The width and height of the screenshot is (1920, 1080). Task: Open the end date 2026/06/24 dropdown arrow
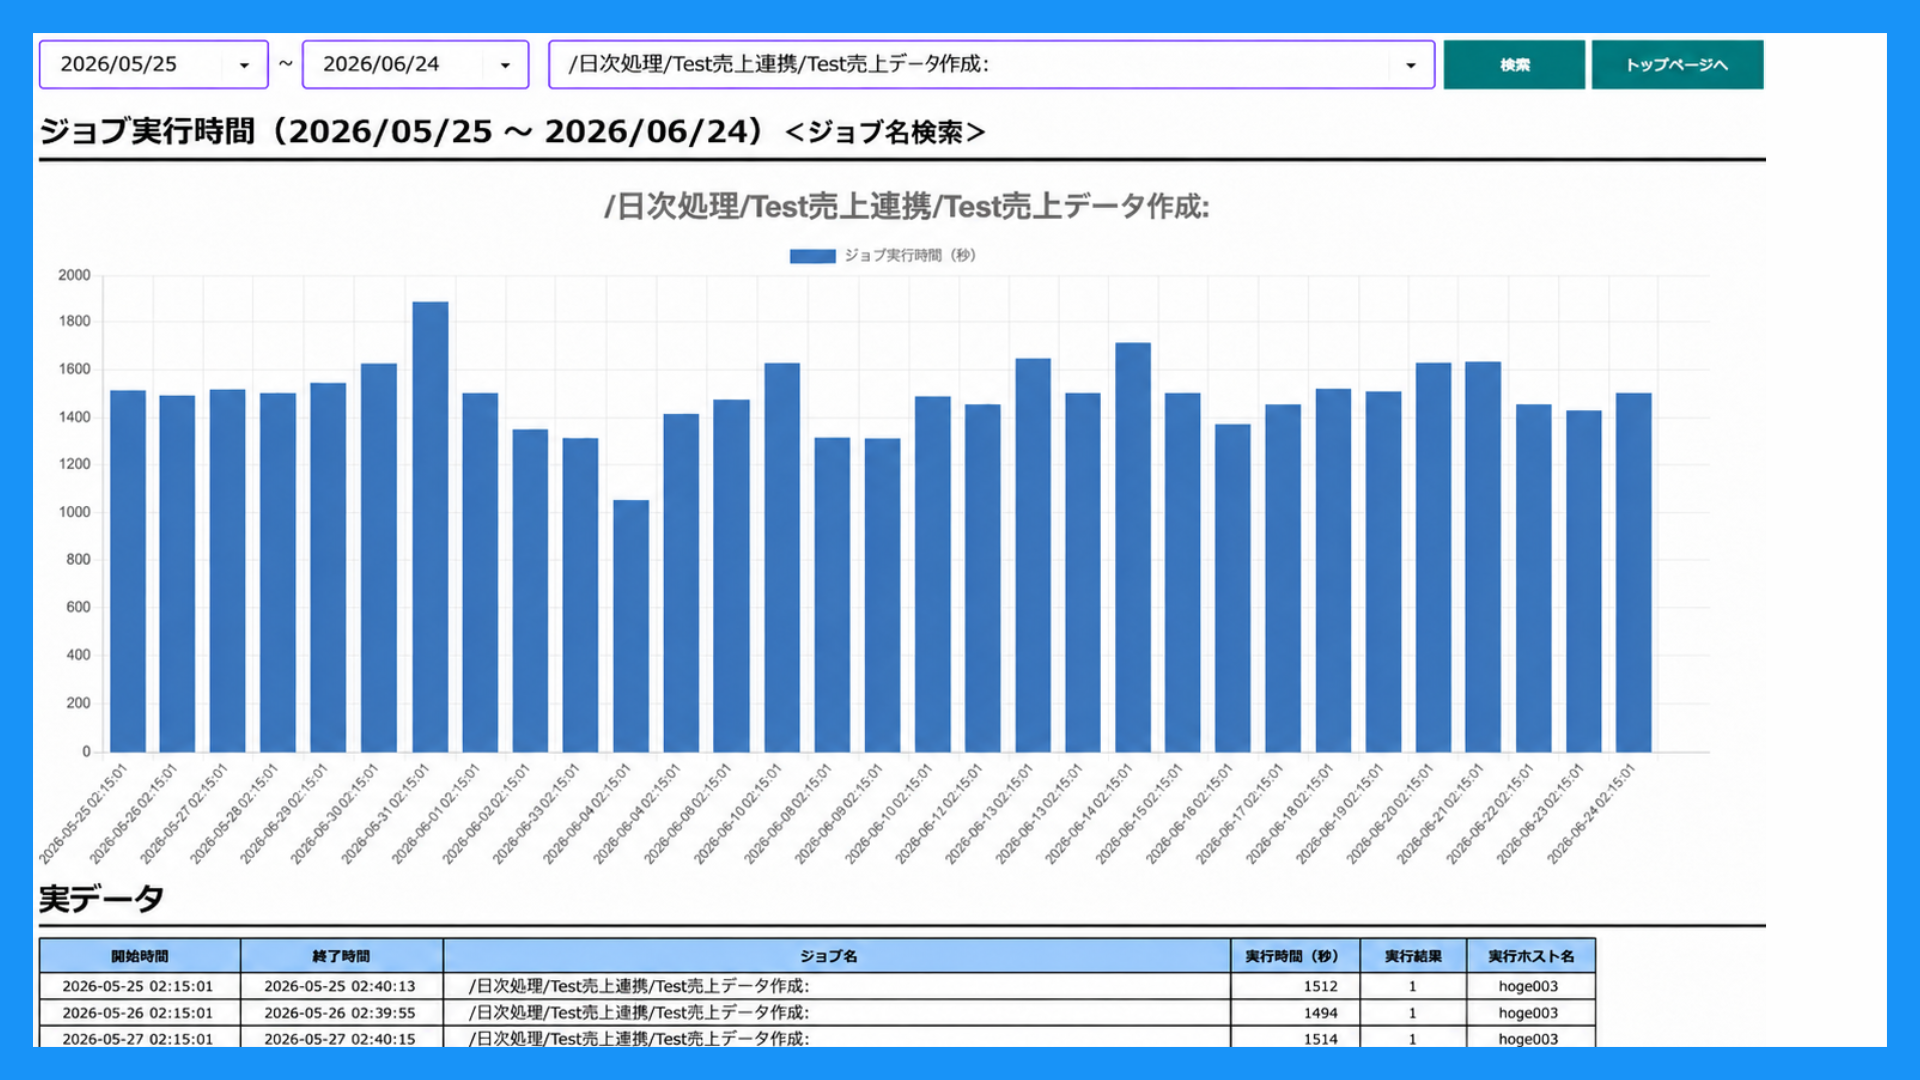click(x=505, y=65)
